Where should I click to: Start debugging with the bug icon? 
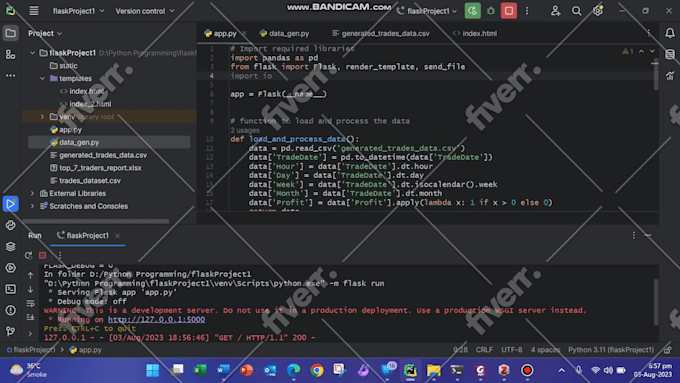tap(491, 11)
